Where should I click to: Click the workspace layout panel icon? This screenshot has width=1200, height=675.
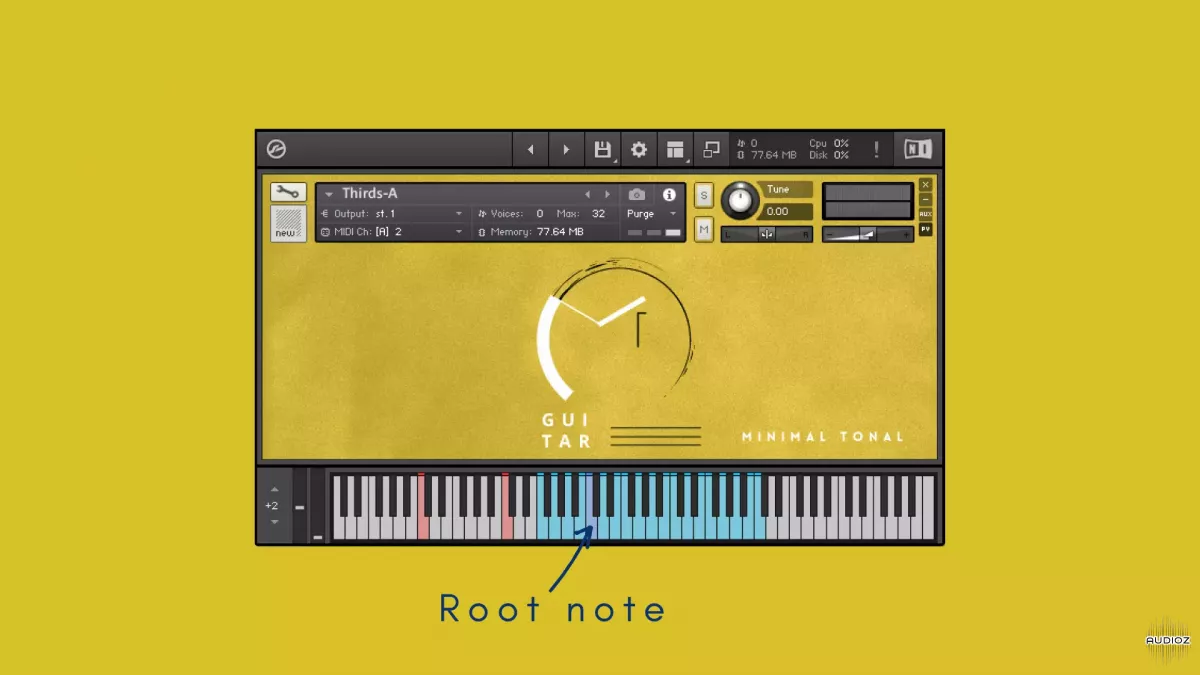pos(675,150)
